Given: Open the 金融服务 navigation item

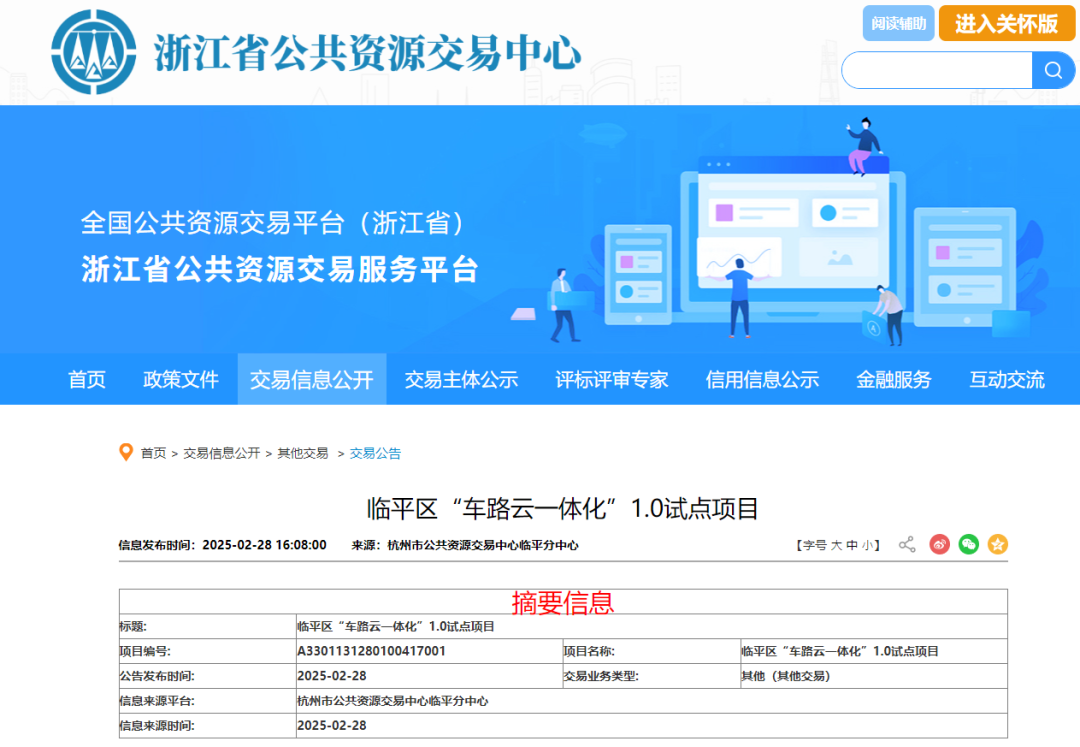Looking at the screenshot, I should pos(893,380).
